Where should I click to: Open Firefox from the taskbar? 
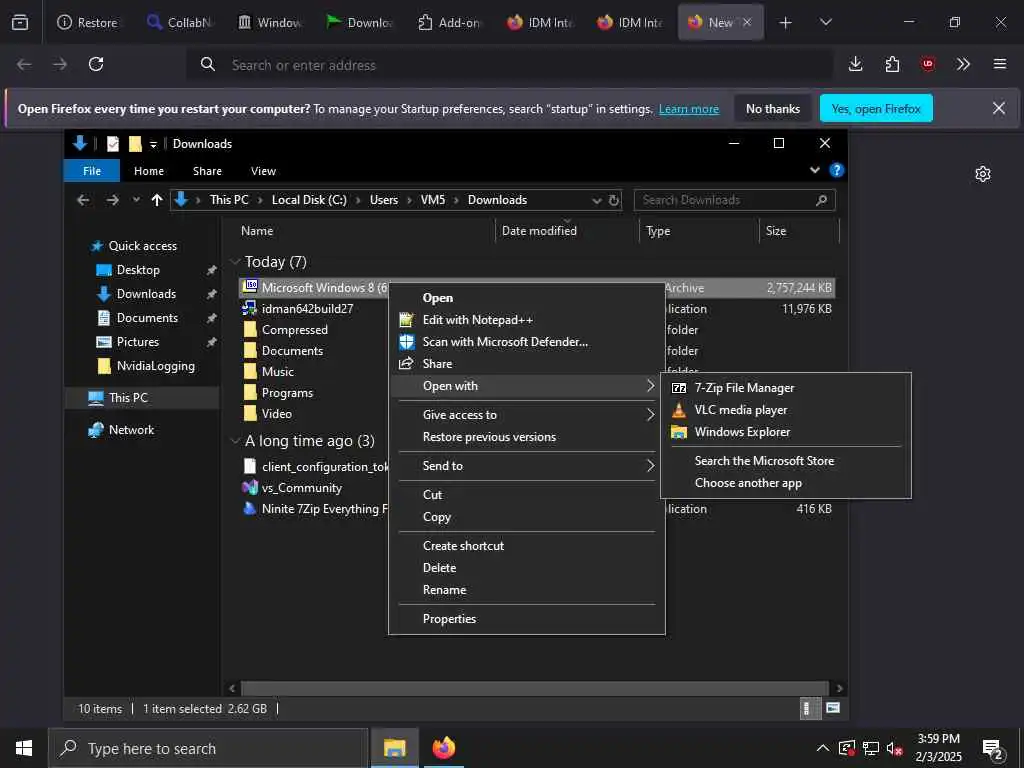[x=443, y=748]
